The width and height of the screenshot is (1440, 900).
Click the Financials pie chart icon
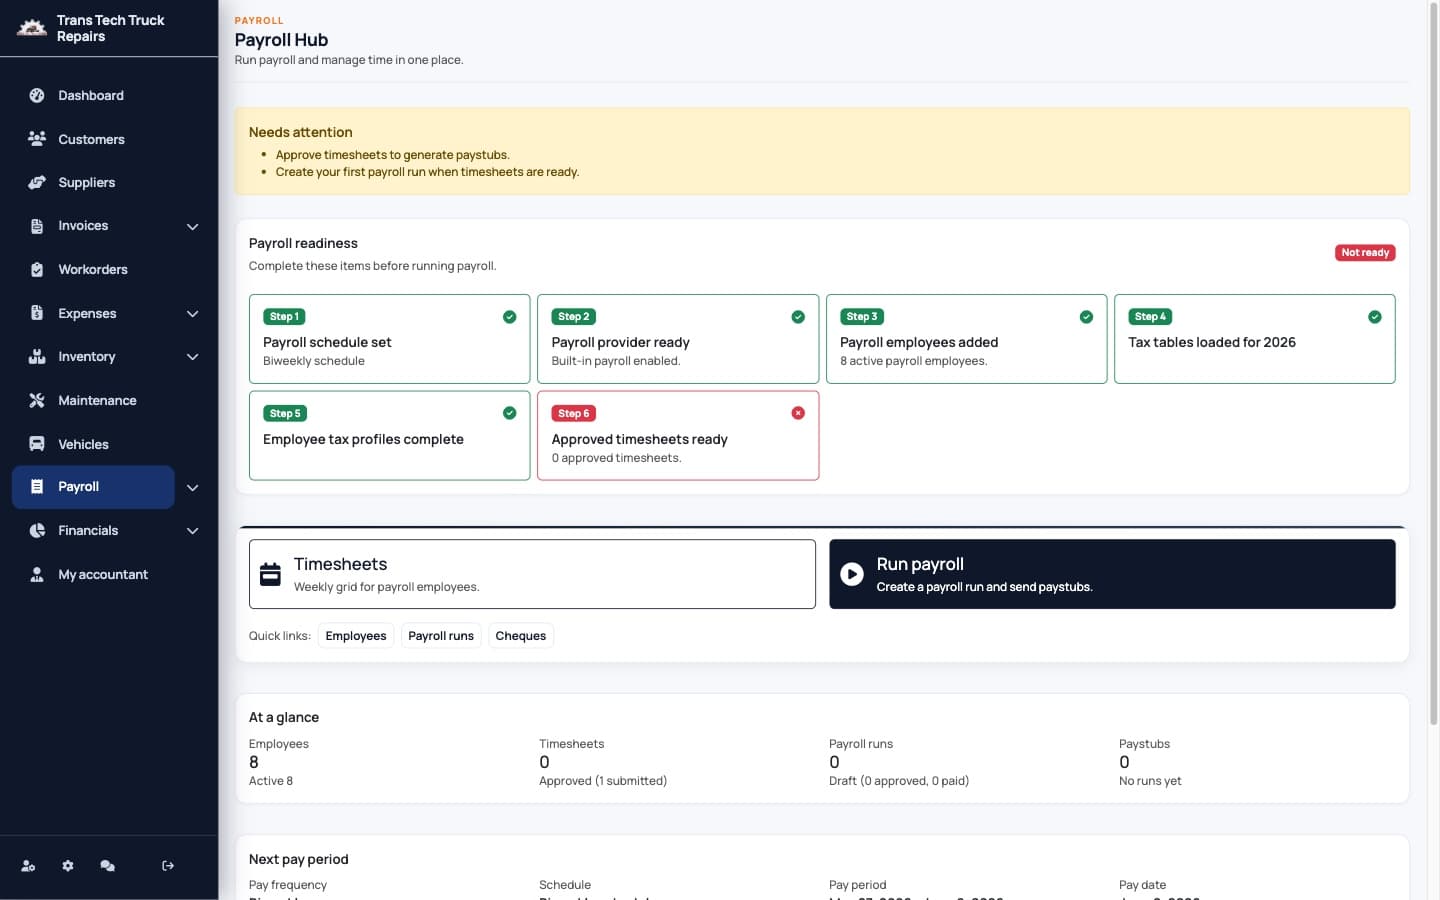point(37,531)
